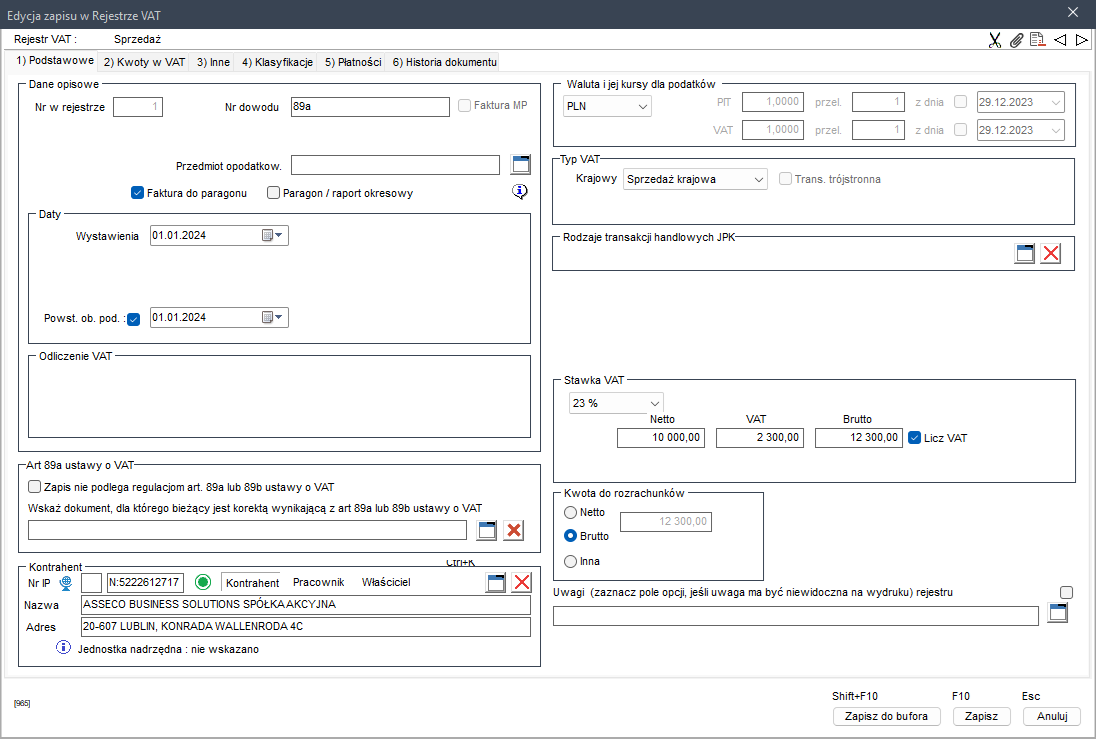Open the 5) Płatności tab
Screen dimensions: 1096x739
coord(353,62)
